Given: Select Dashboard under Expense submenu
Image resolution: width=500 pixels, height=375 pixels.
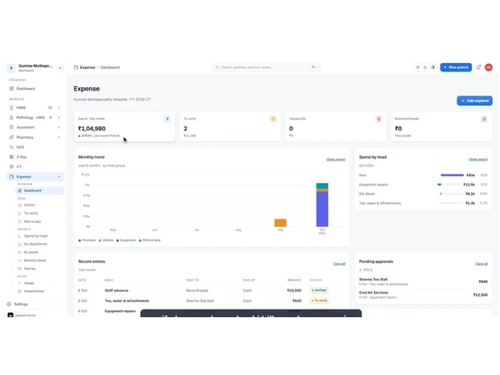Looking at the screenshot, I should pyautogui.click(x=40, y=191).
